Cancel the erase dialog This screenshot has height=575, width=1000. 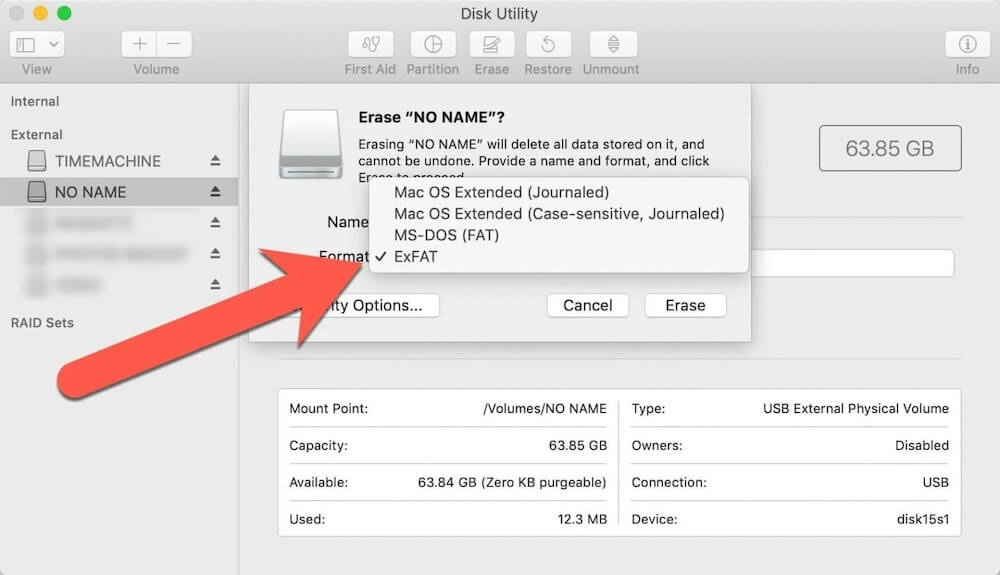(x=587, y=305)
